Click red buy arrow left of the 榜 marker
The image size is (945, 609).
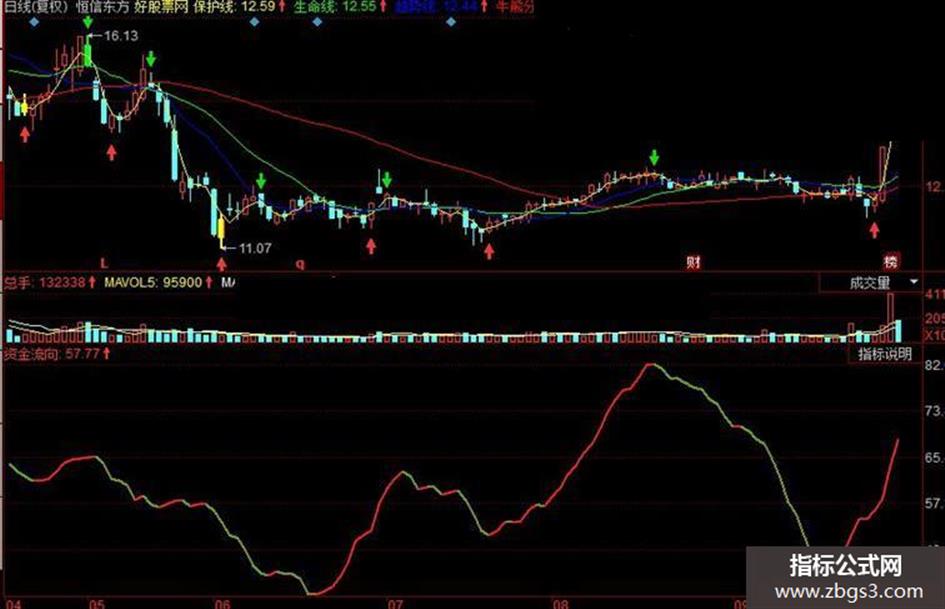(874, 230)
